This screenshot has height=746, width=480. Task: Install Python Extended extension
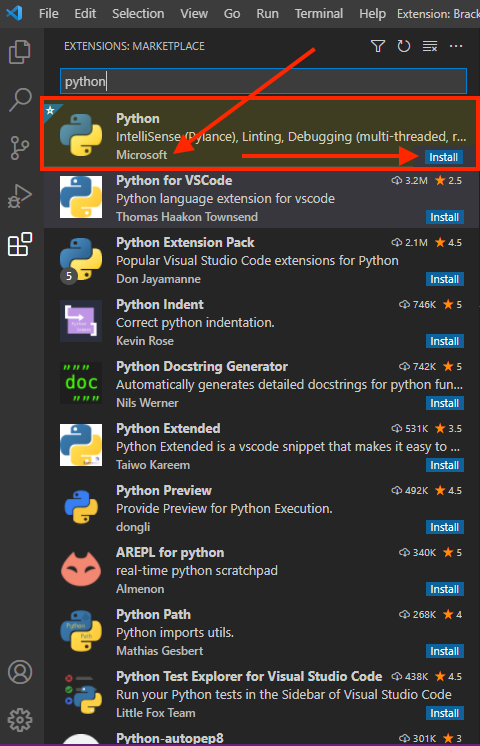(445, 465)
